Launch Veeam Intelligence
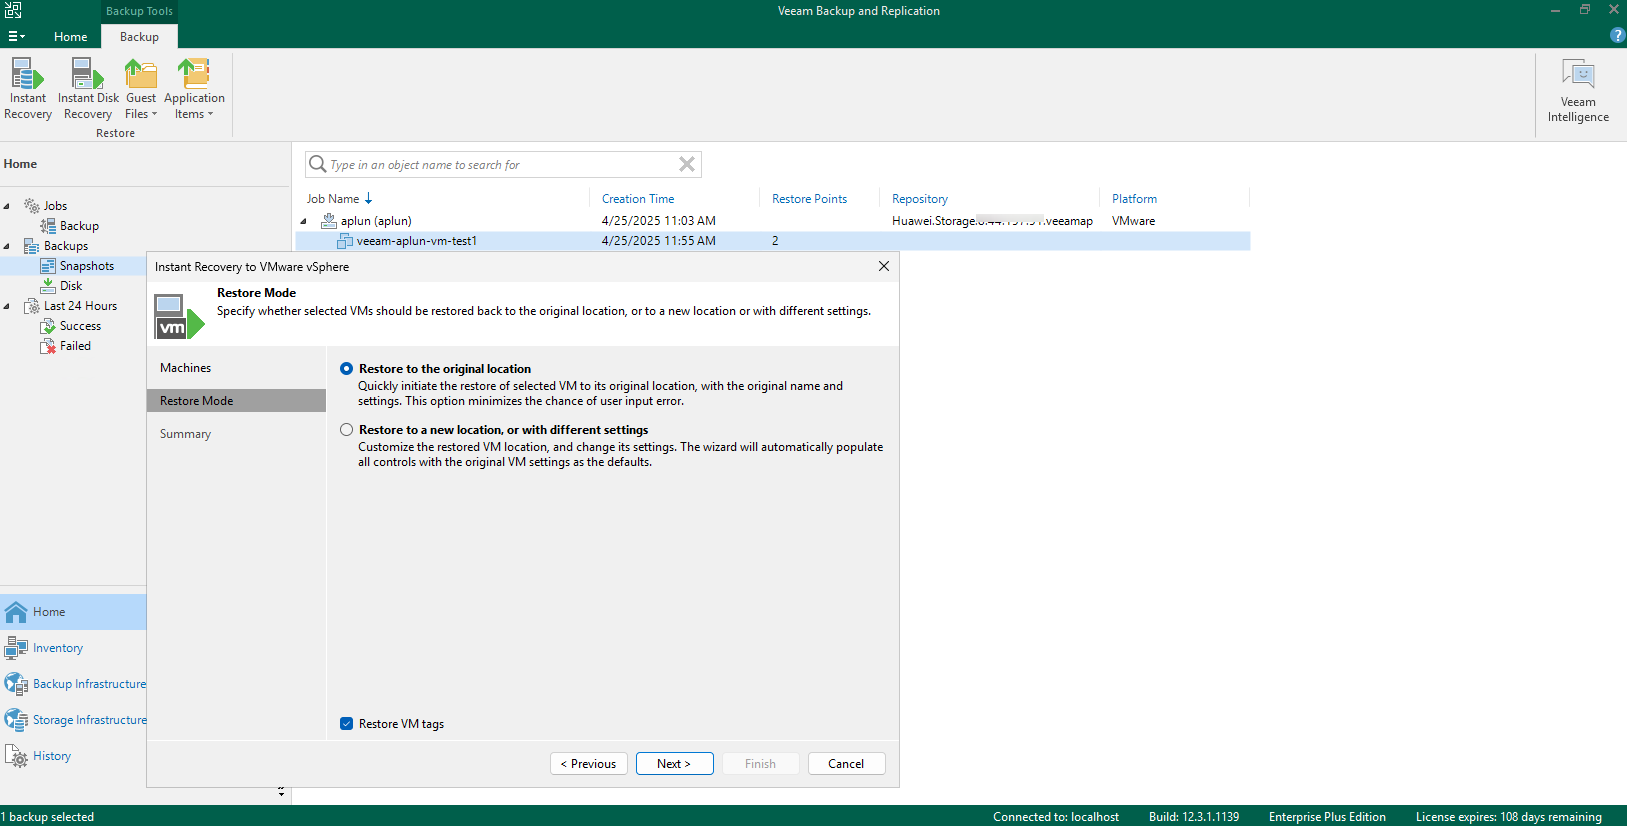Screen dimensions: 1627x826 point(1578,90)
